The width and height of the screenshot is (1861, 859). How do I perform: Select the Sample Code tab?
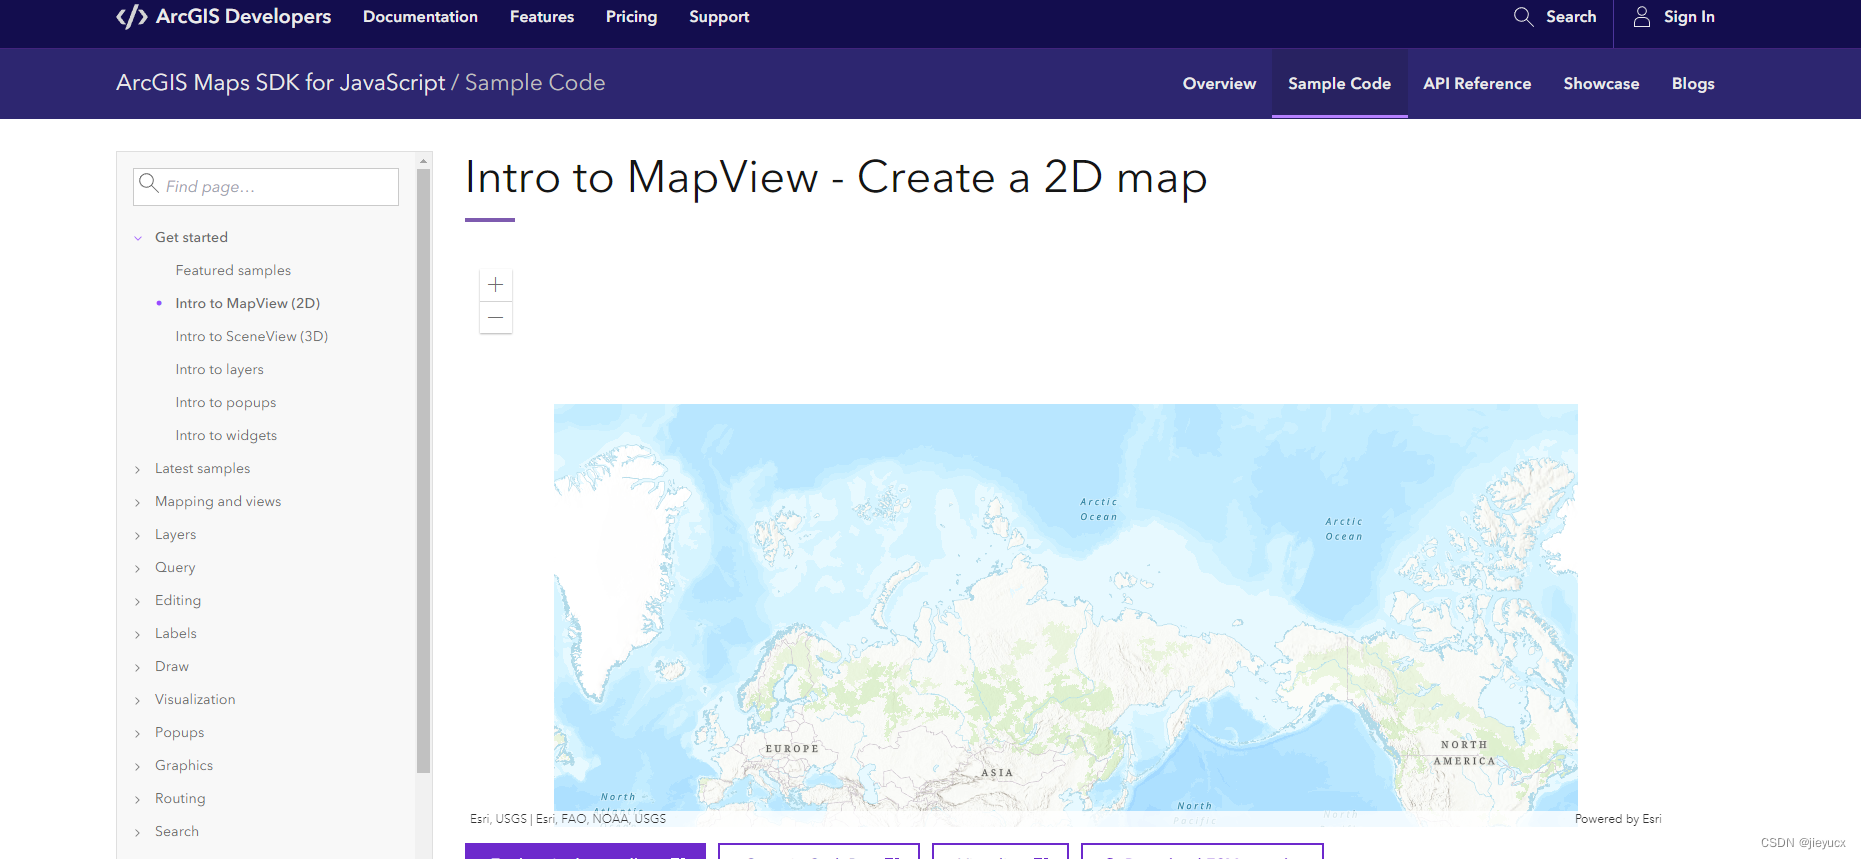(x=1340, y=84)
